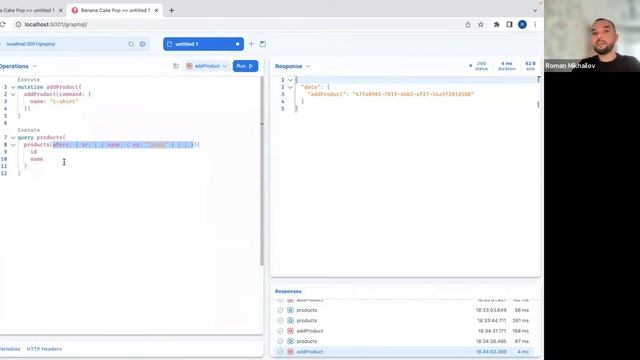Open connection settings gear icon
This screenshot has height=360, width=640.
click(142, 44)
